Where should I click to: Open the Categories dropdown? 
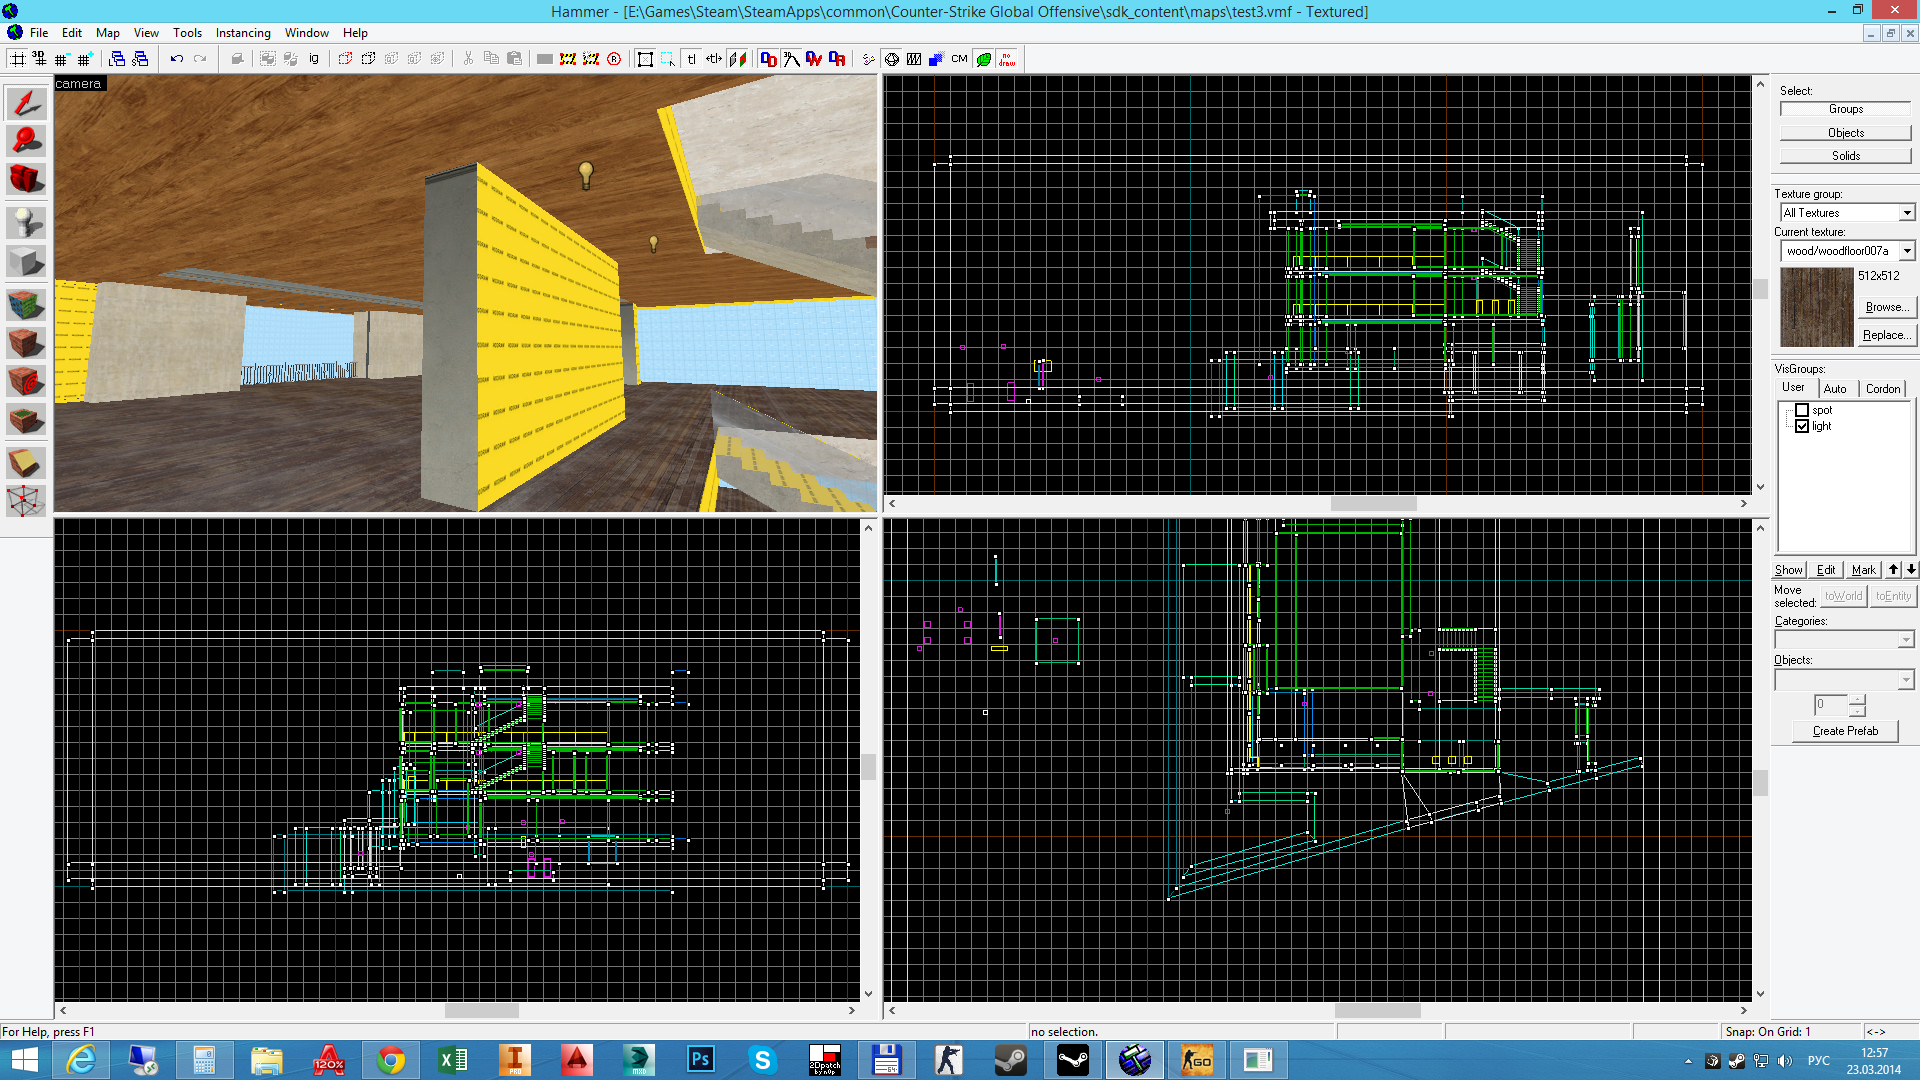[x=1906, y=640]
